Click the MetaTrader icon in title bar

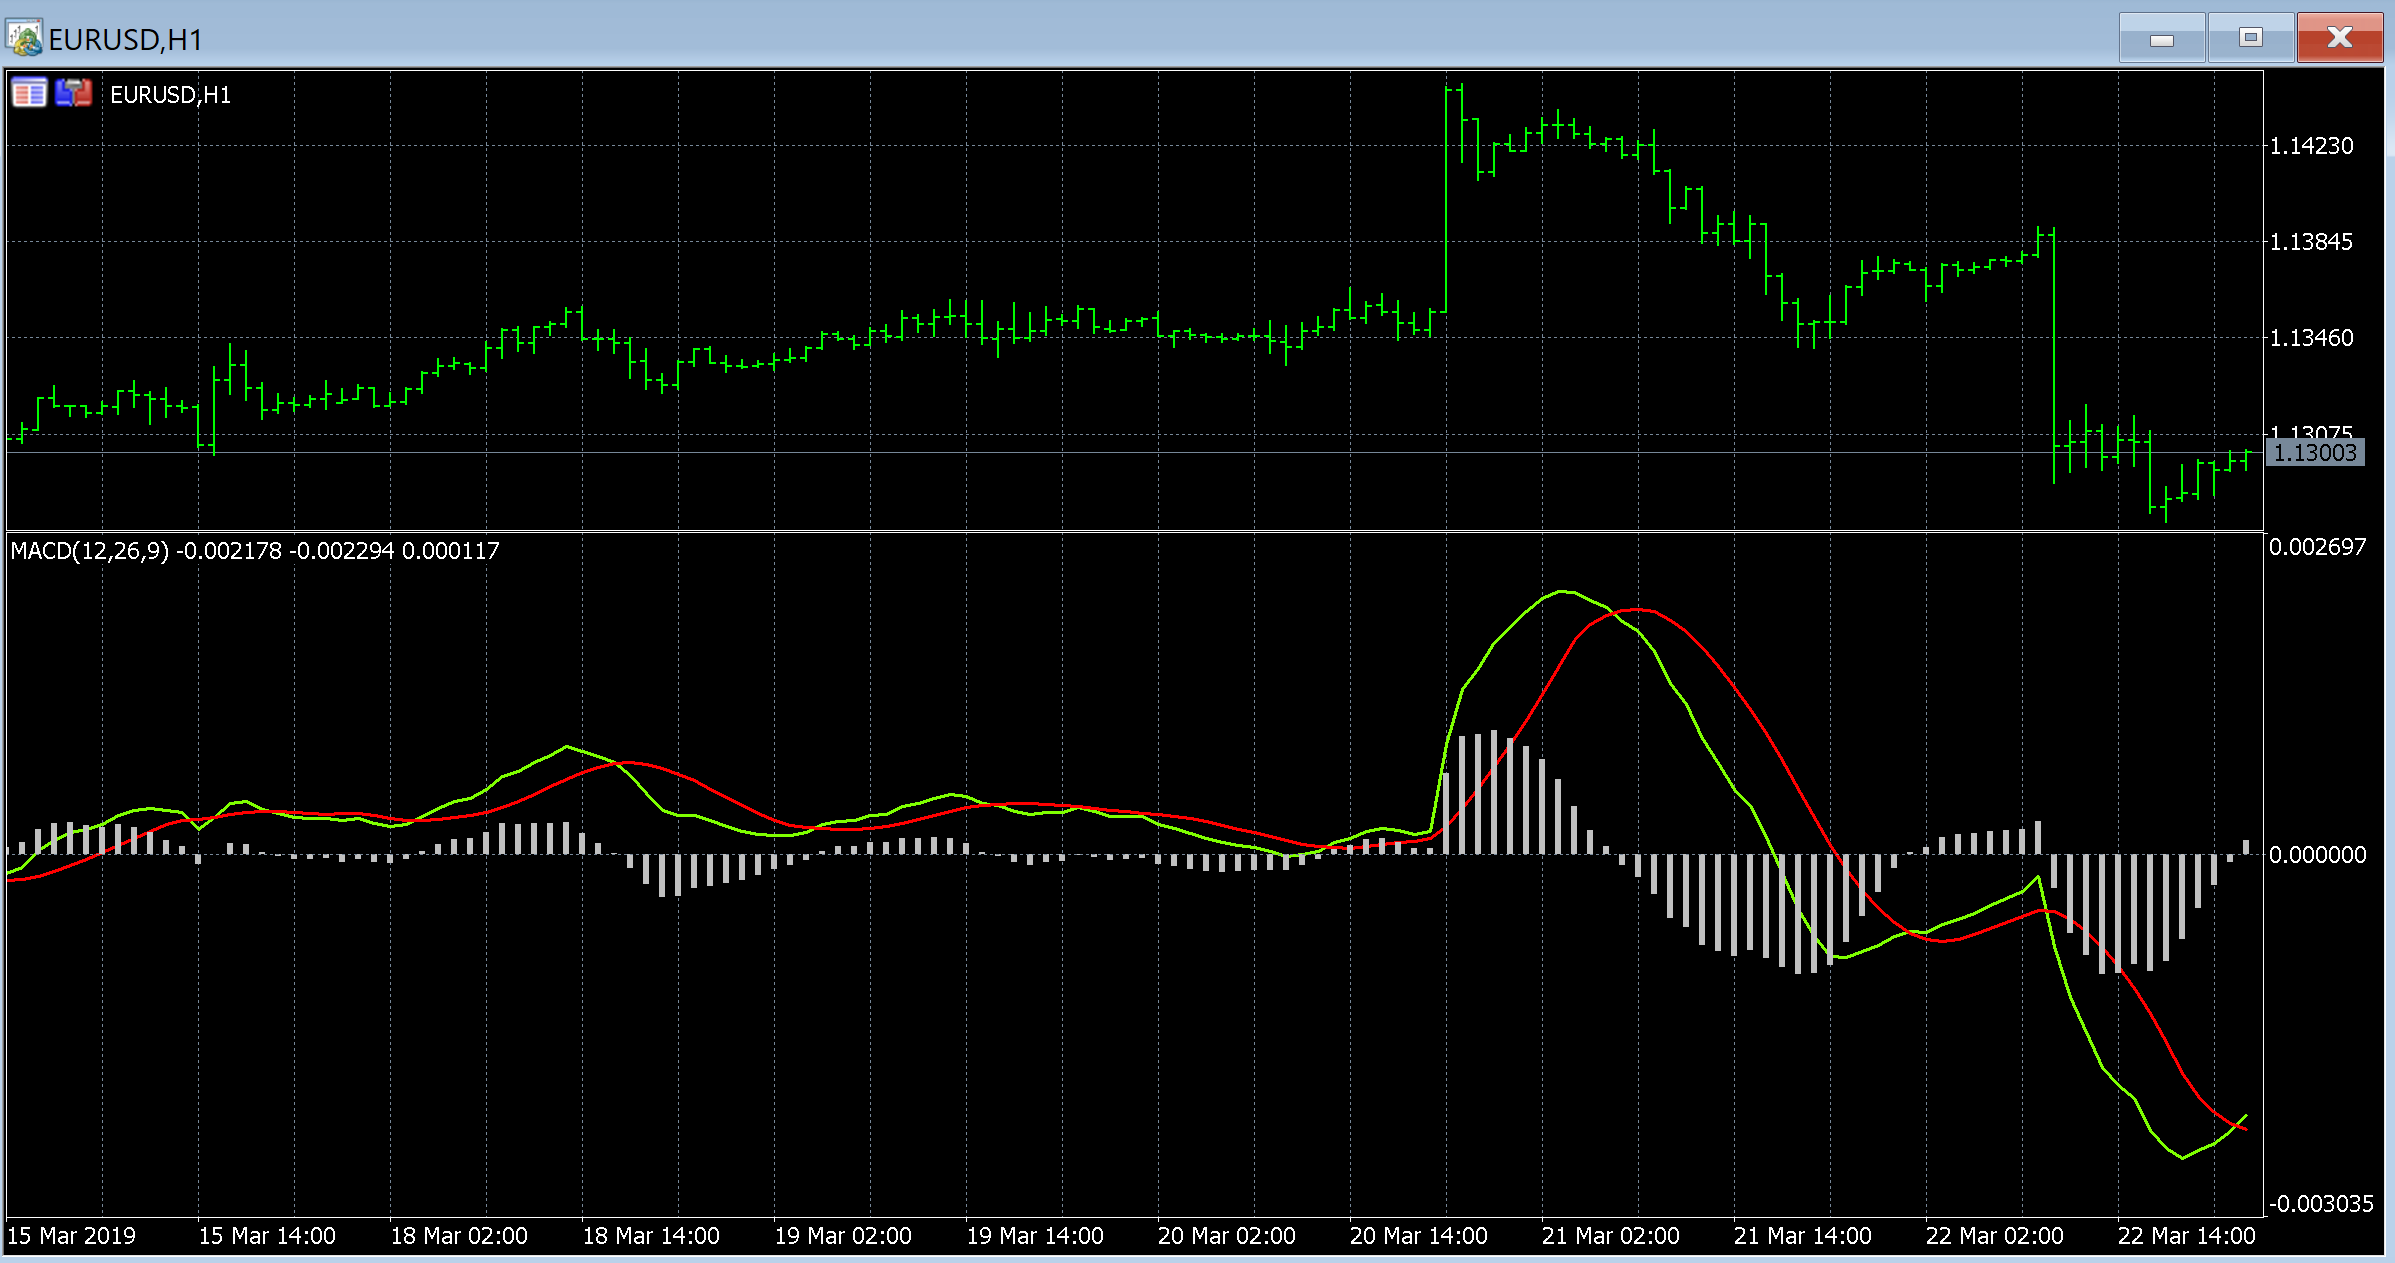coord(24,38)
